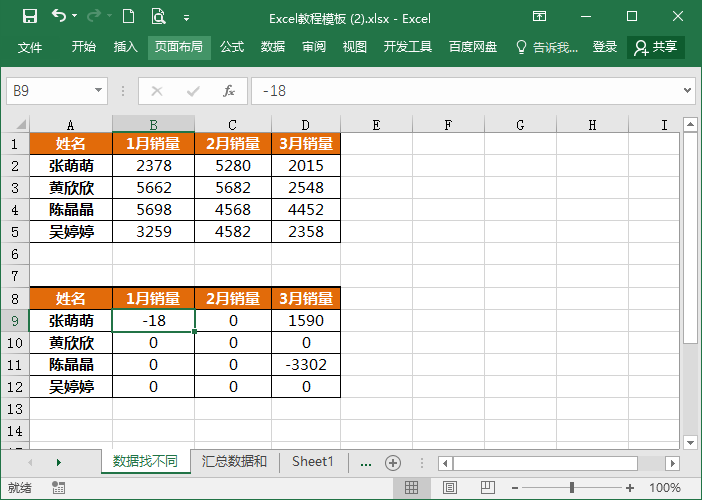Open Customize Quick Access Toolbar dropdown
This screenshot has height=500, width=702.
(x=187, y=17)
